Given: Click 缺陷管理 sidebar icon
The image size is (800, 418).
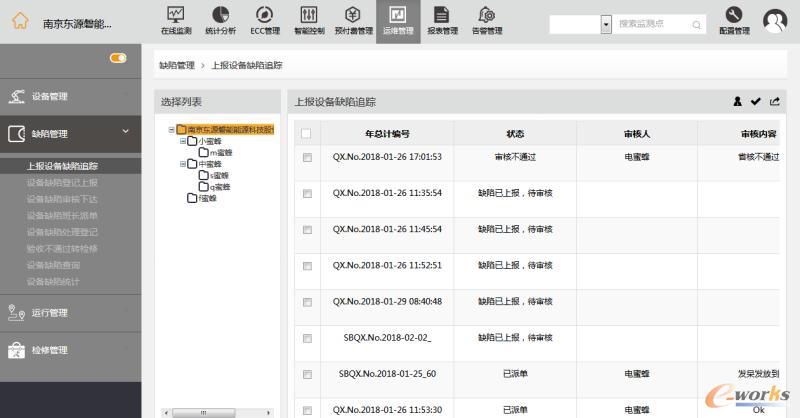Looking at the screenshot, I should (16, 134).
